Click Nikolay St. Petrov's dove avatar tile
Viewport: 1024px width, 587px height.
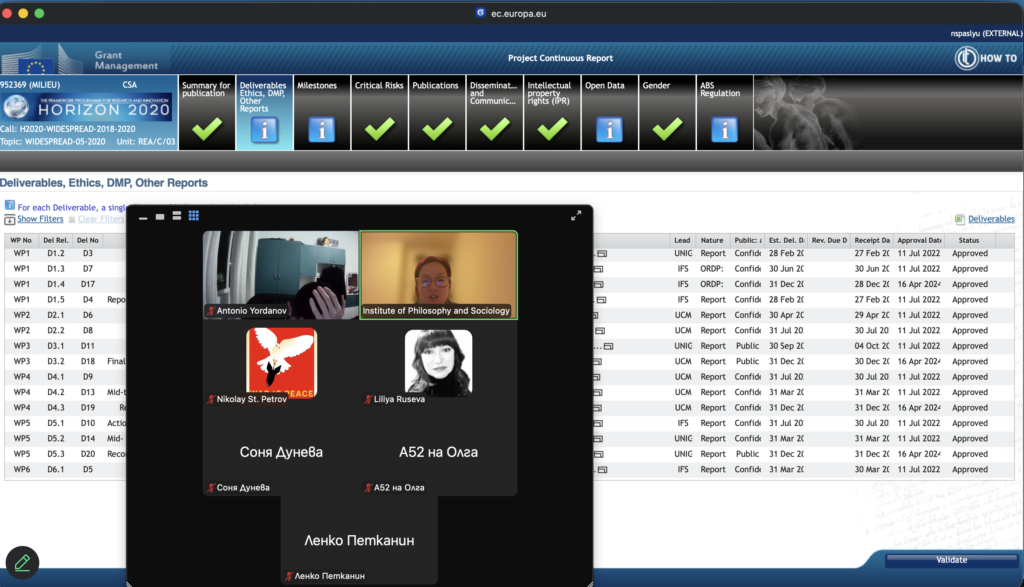click(281, 363)
